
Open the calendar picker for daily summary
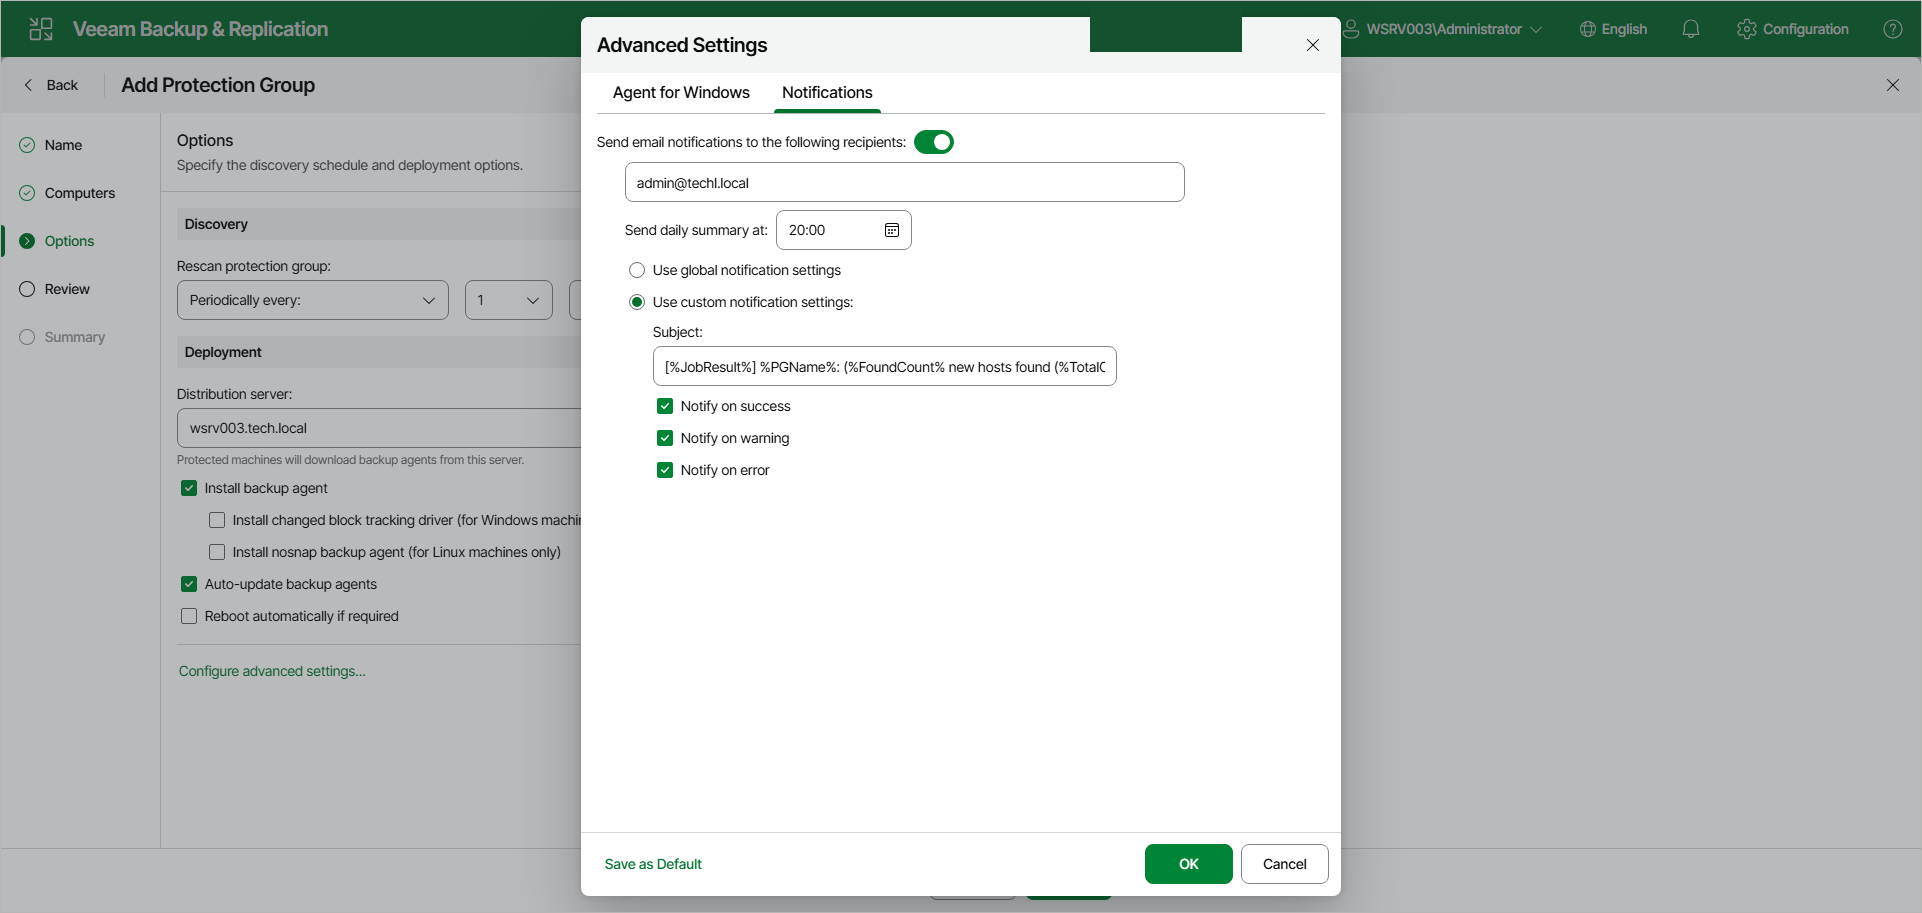pos(892,230)
